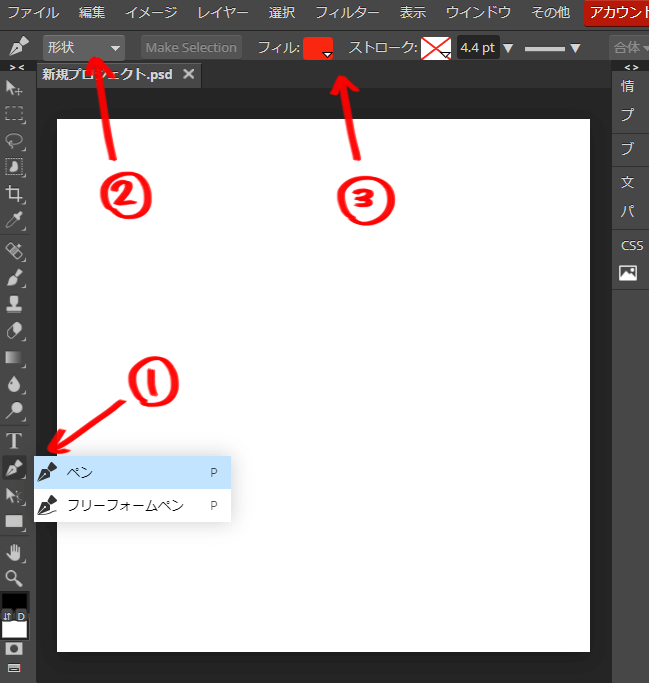Swap foreground and background colors
This screenshot has height=683, width=649.
(7, 616)
